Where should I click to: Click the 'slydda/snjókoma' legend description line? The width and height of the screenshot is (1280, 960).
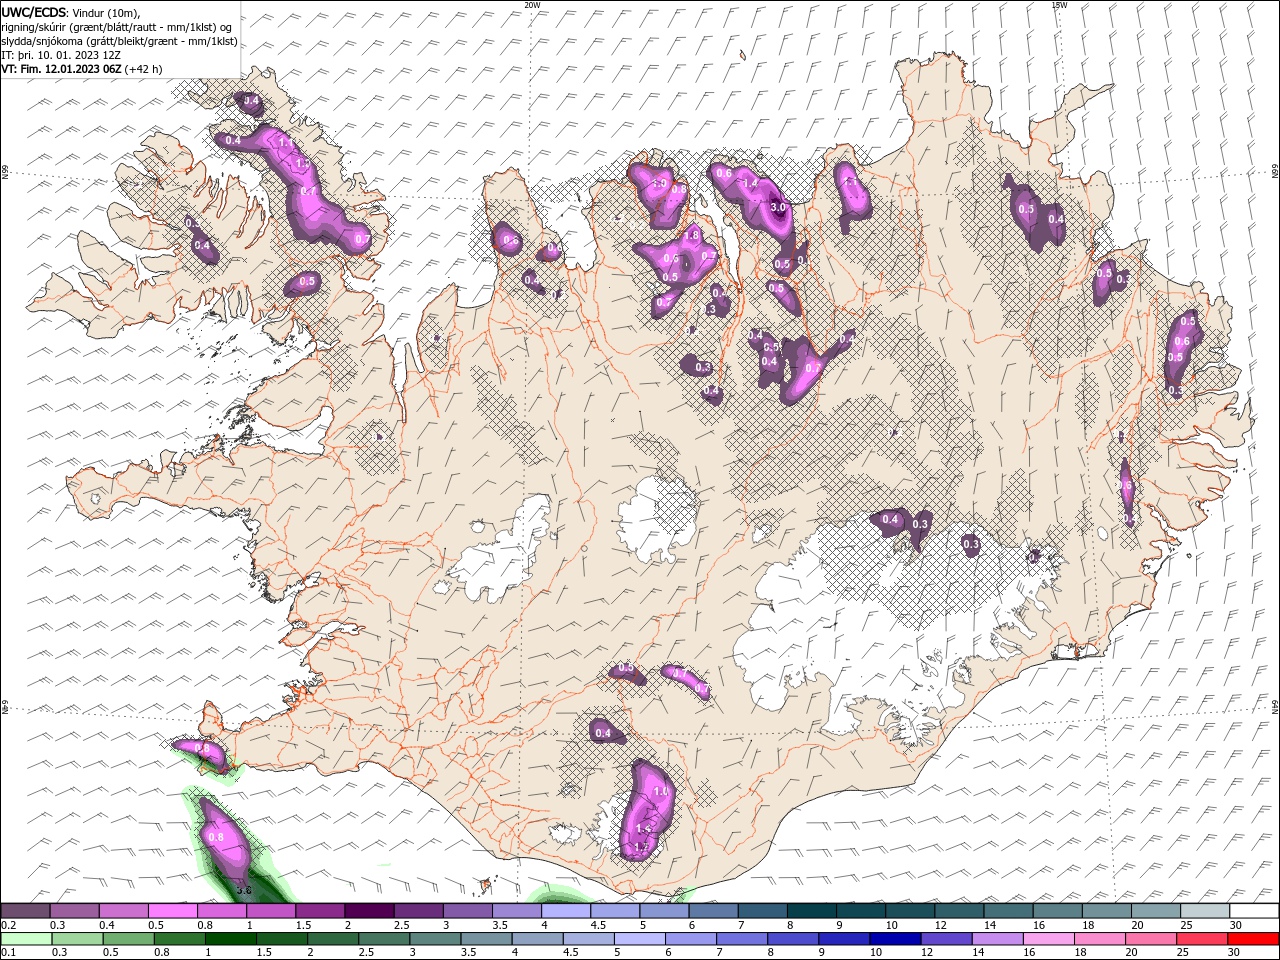tap(119, 41)
